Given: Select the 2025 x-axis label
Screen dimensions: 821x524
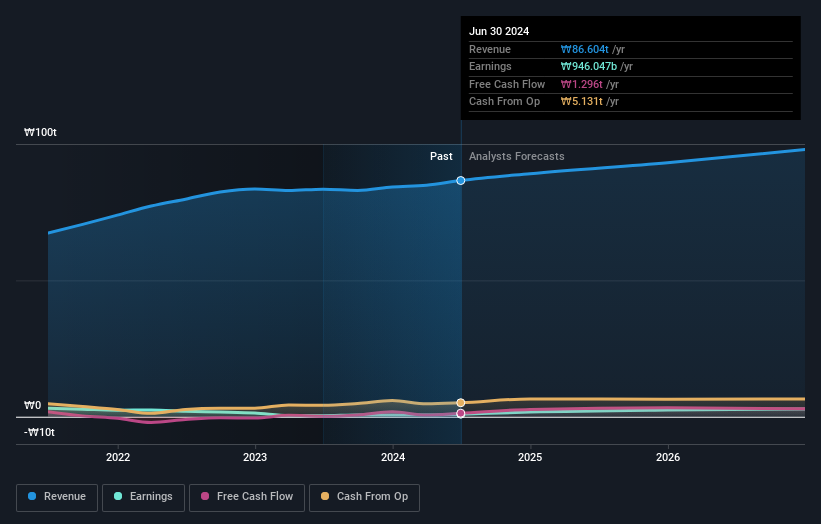Looking at the screenshot, I should pos(530,457).
